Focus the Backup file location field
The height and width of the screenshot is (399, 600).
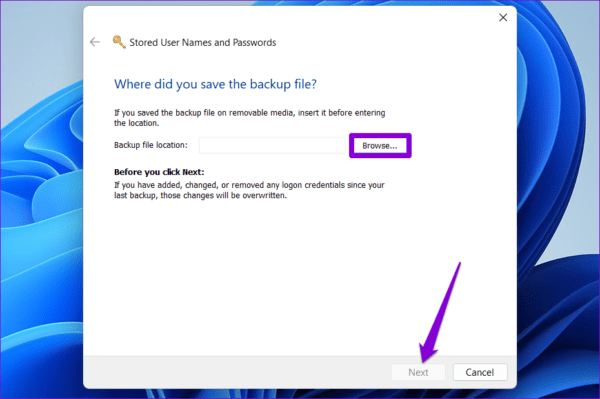(272, 145)
